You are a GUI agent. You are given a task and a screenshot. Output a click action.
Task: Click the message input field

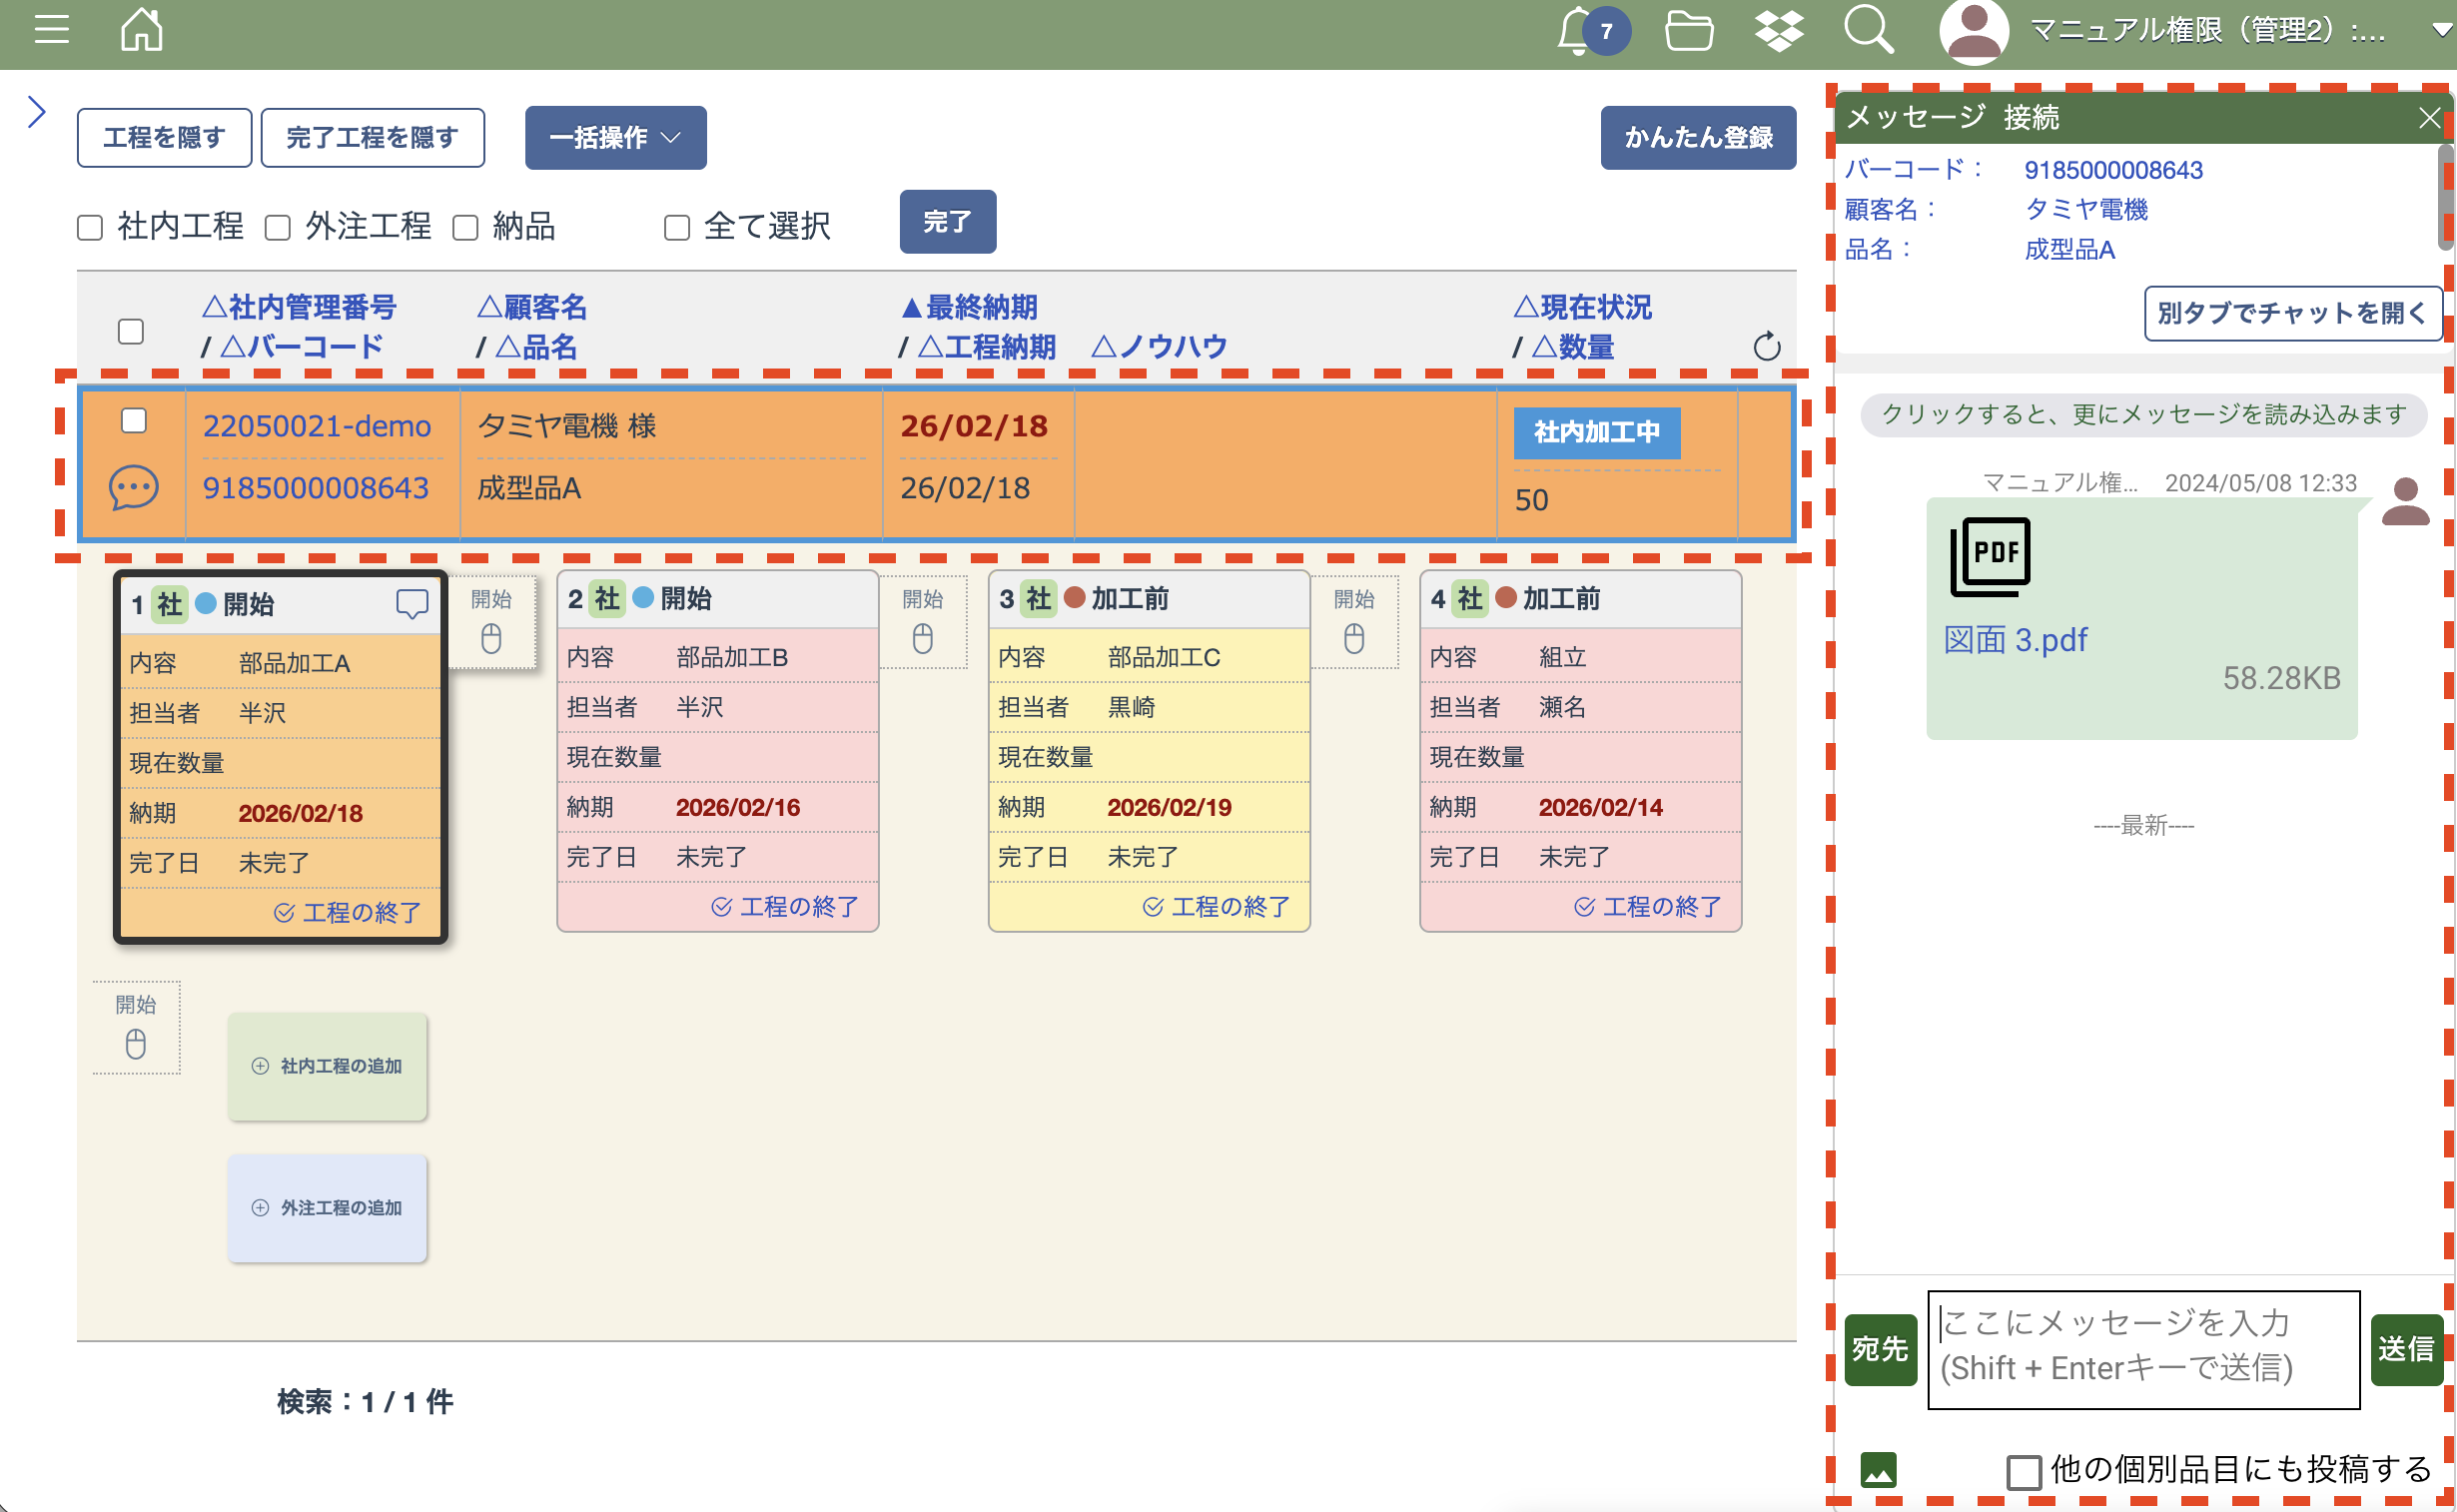pyautogui.click(x=2142, y=1348)
